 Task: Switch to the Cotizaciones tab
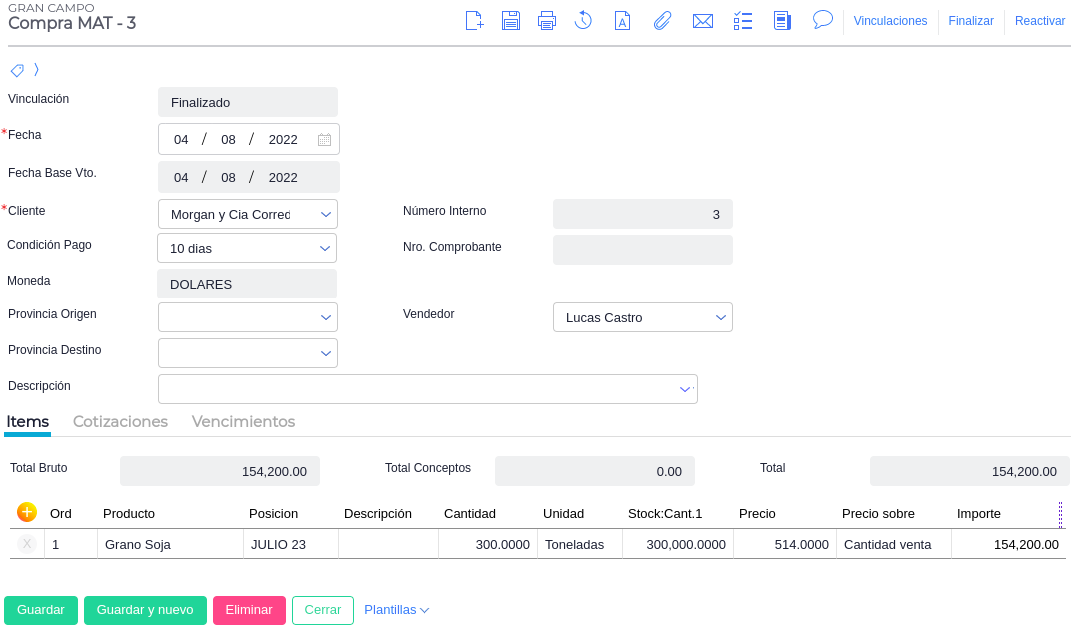120,422
